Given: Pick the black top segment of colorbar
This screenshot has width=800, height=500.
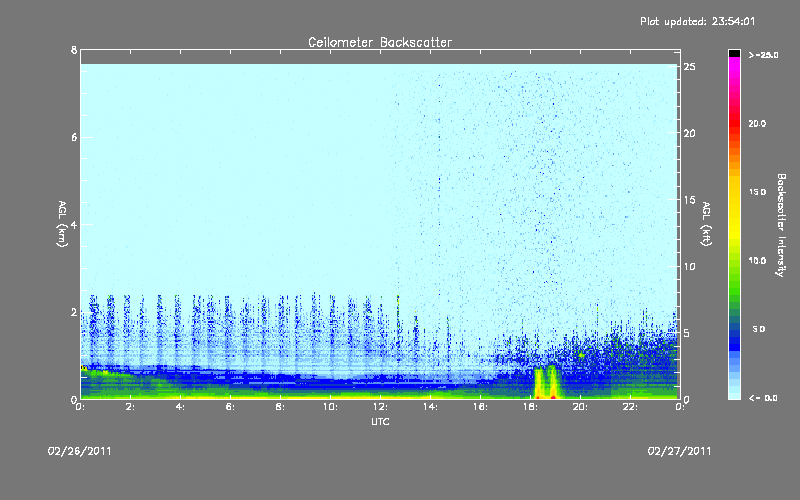Looking at the screenshot, I should click(734, 53).
